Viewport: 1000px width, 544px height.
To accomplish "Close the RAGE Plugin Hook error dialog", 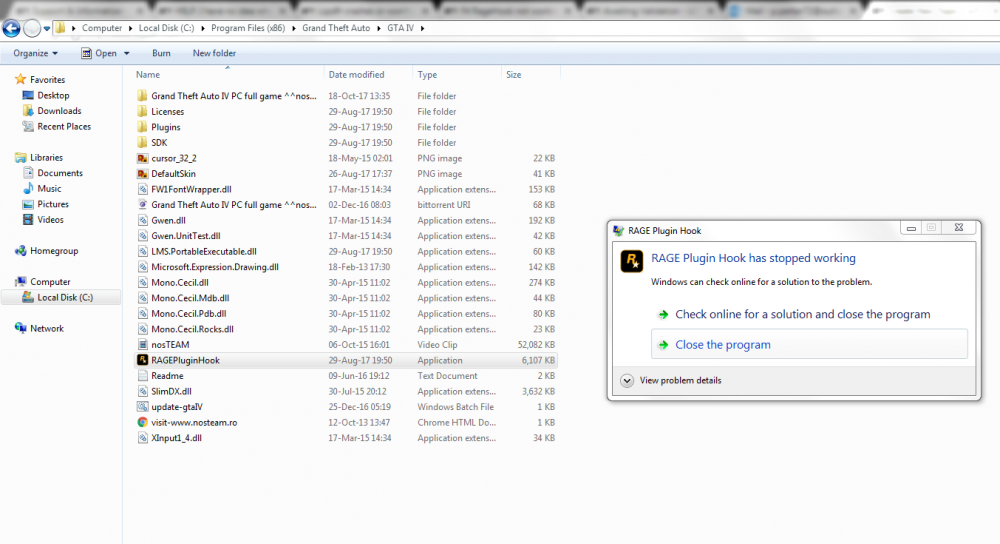I will [959, 228].
